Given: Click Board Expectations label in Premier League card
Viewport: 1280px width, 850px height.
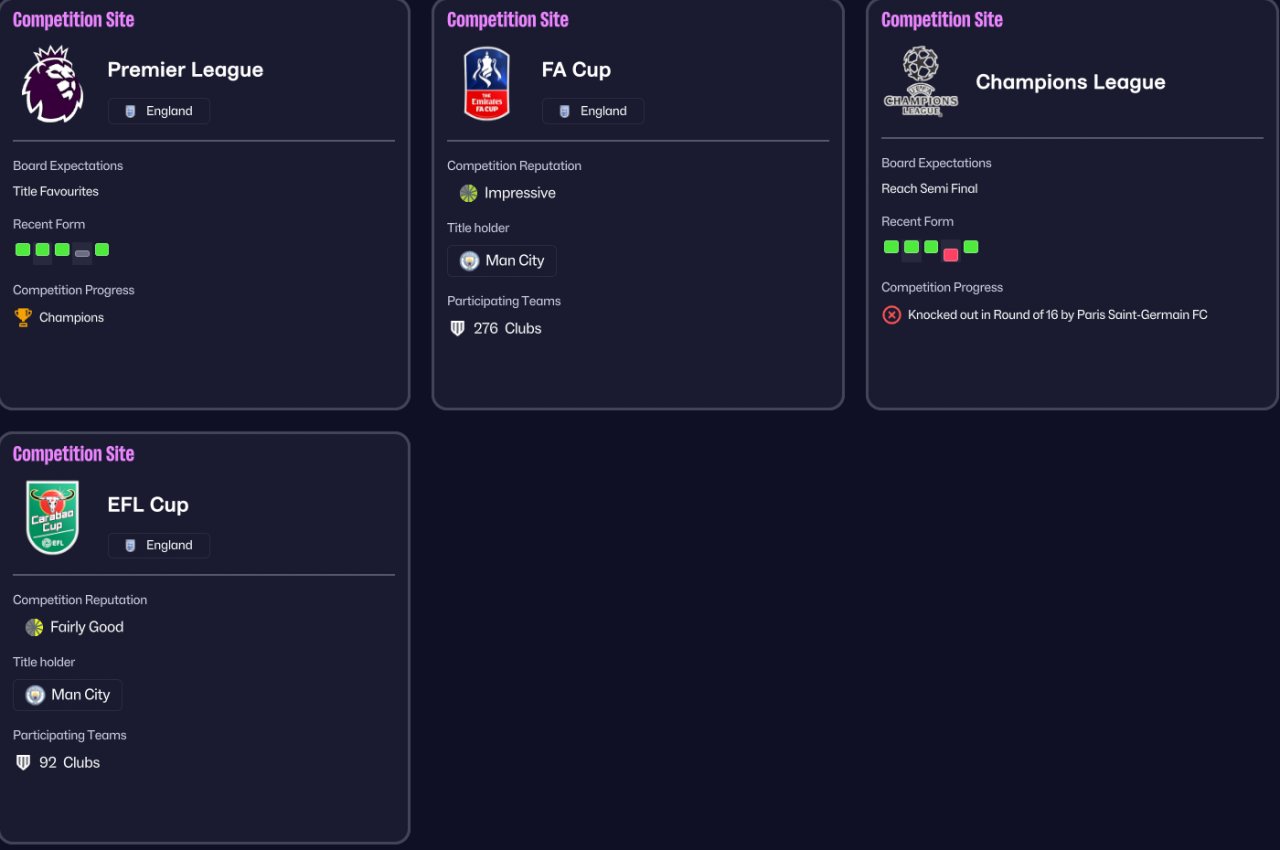Looking at the screenshot, I should click(x=68, y=166).
